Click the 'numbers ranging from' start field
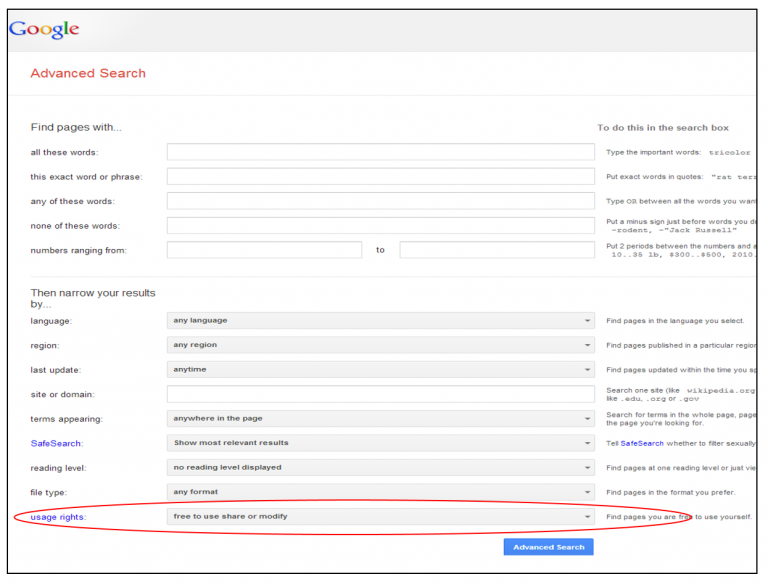This screenshot has width=768, height=582. click(264, 250)
